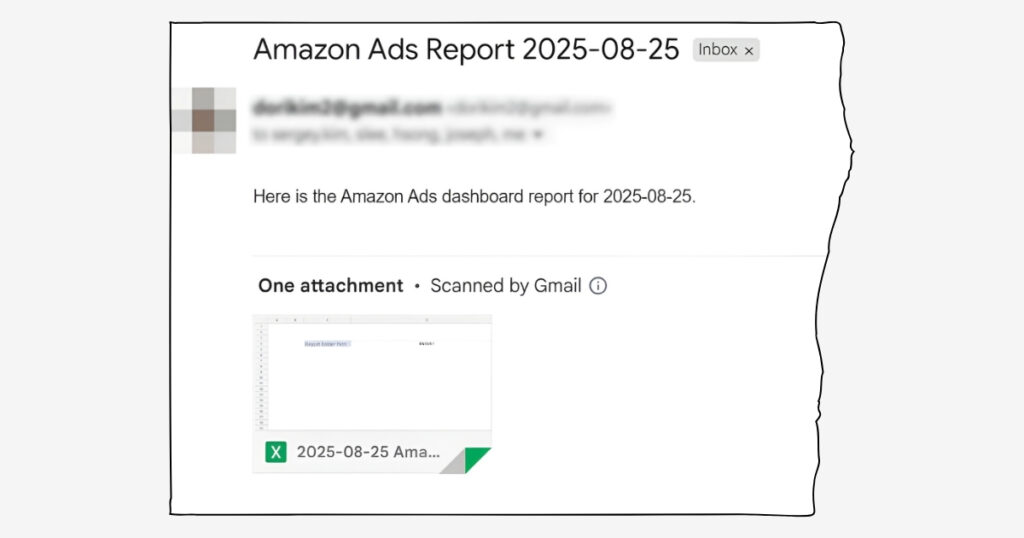The height and width of the screenshot is (538, 1024).
Task: Remove the Inbox label with its x
Action: [749, 51]
